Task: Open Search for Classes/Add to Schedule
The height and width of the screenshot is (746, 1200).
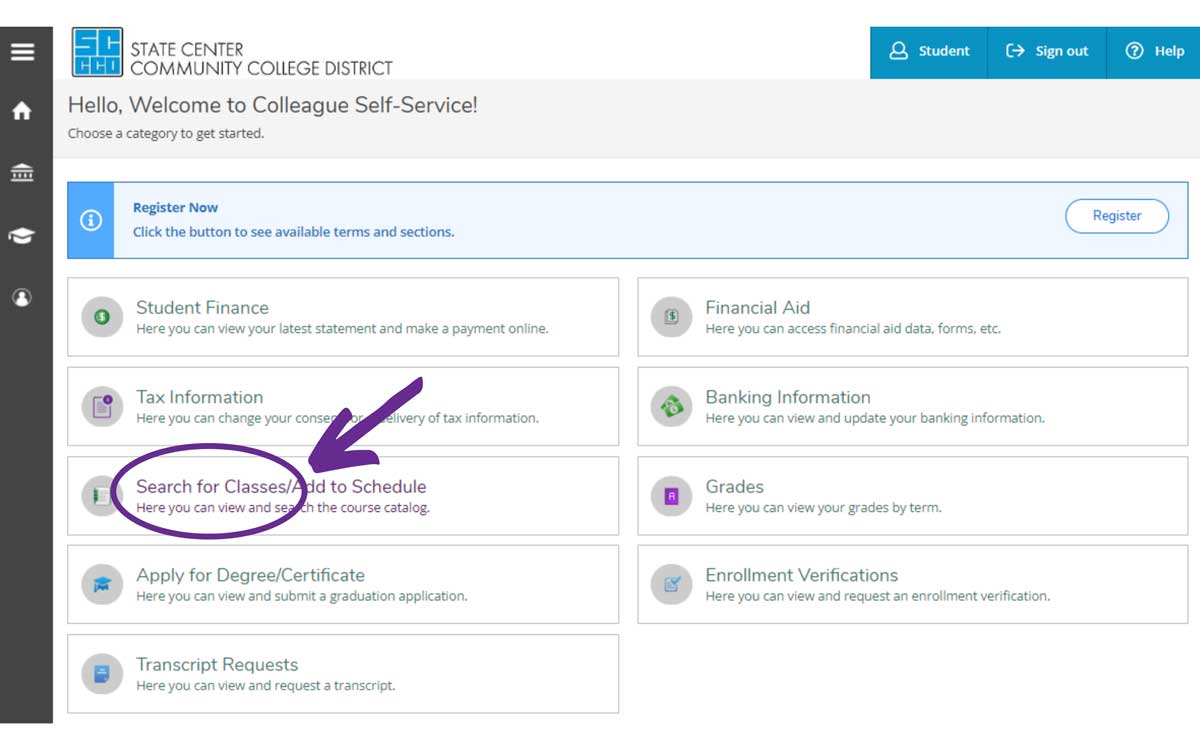Action: click(x=281, y=487)
